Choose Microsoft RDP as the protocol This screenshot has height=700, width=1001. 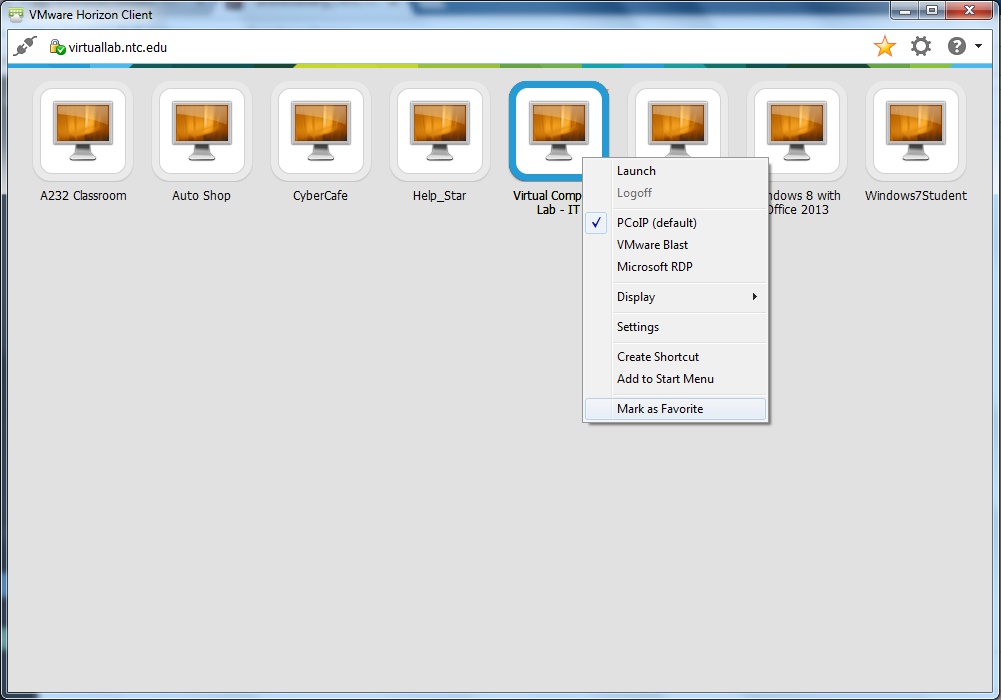654,267
